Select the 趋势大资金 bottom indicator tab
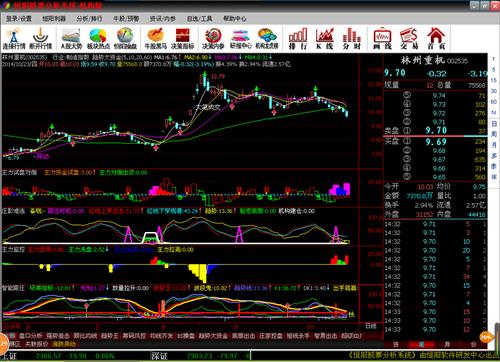The width and height of the screenshot is (500, 362). pyautogui.click(x=213, y=336)
